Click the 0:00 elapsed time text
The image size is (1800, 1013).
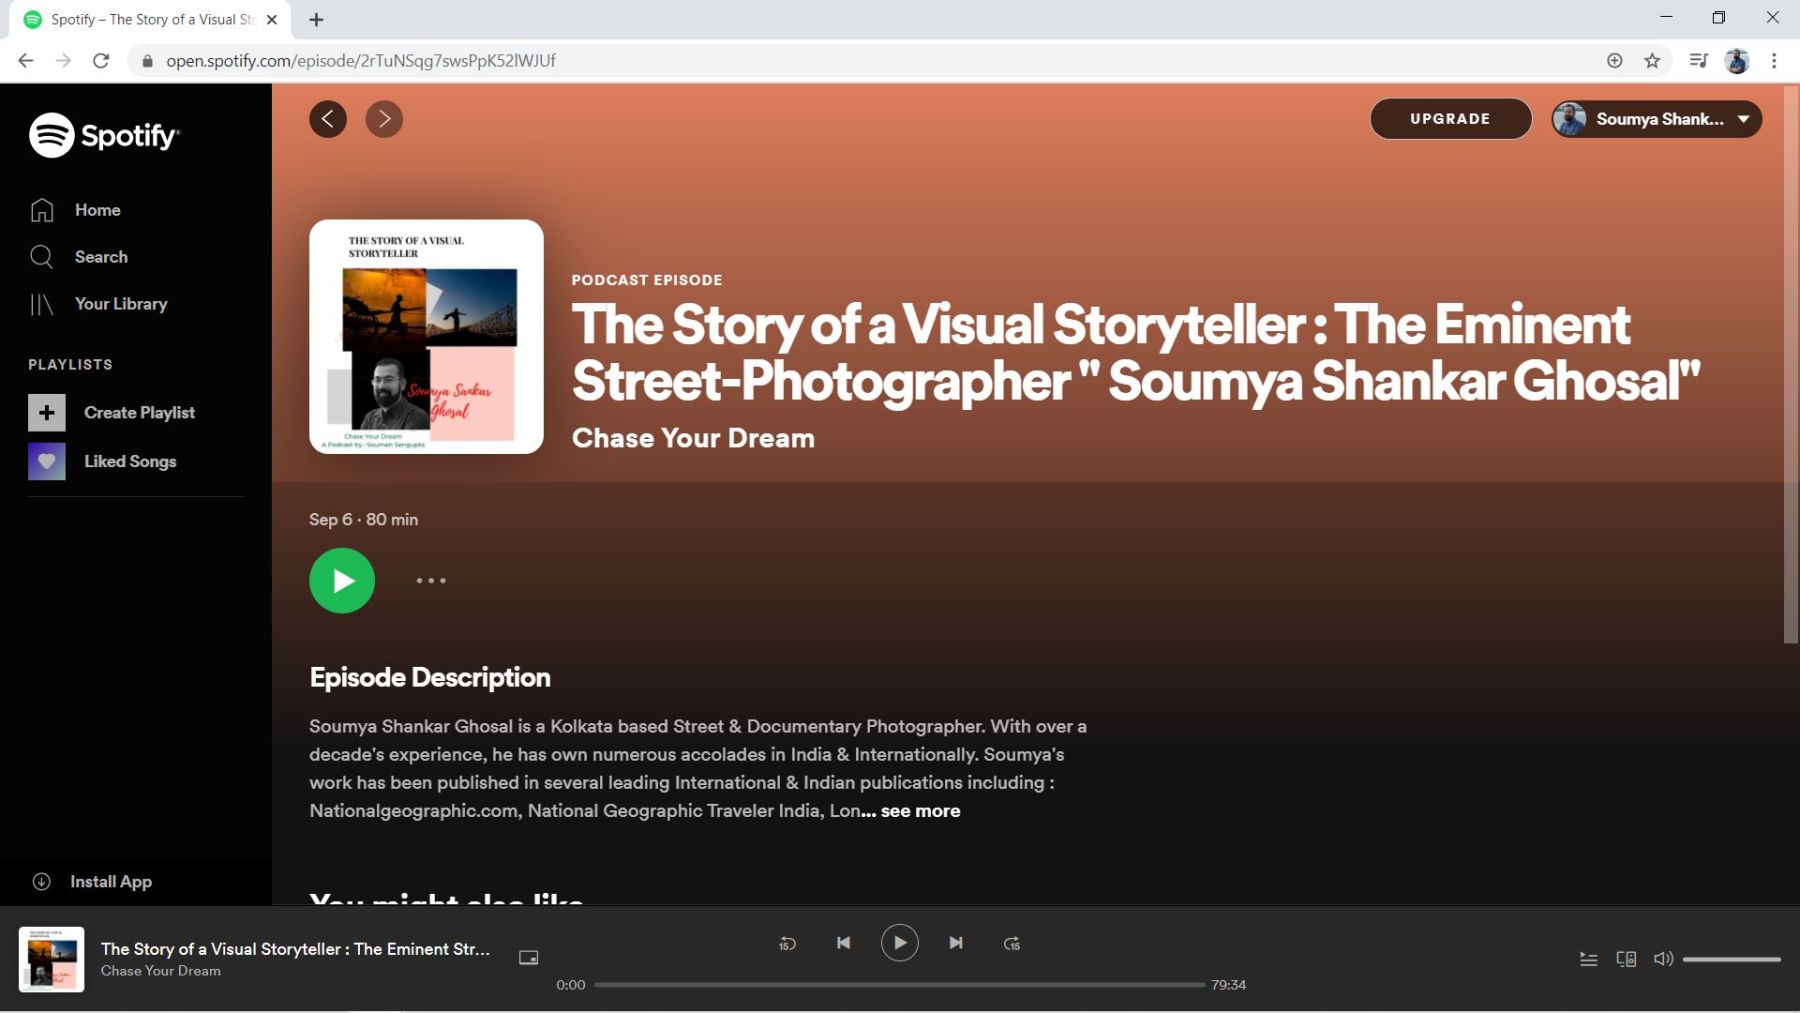tap(571, 985)
